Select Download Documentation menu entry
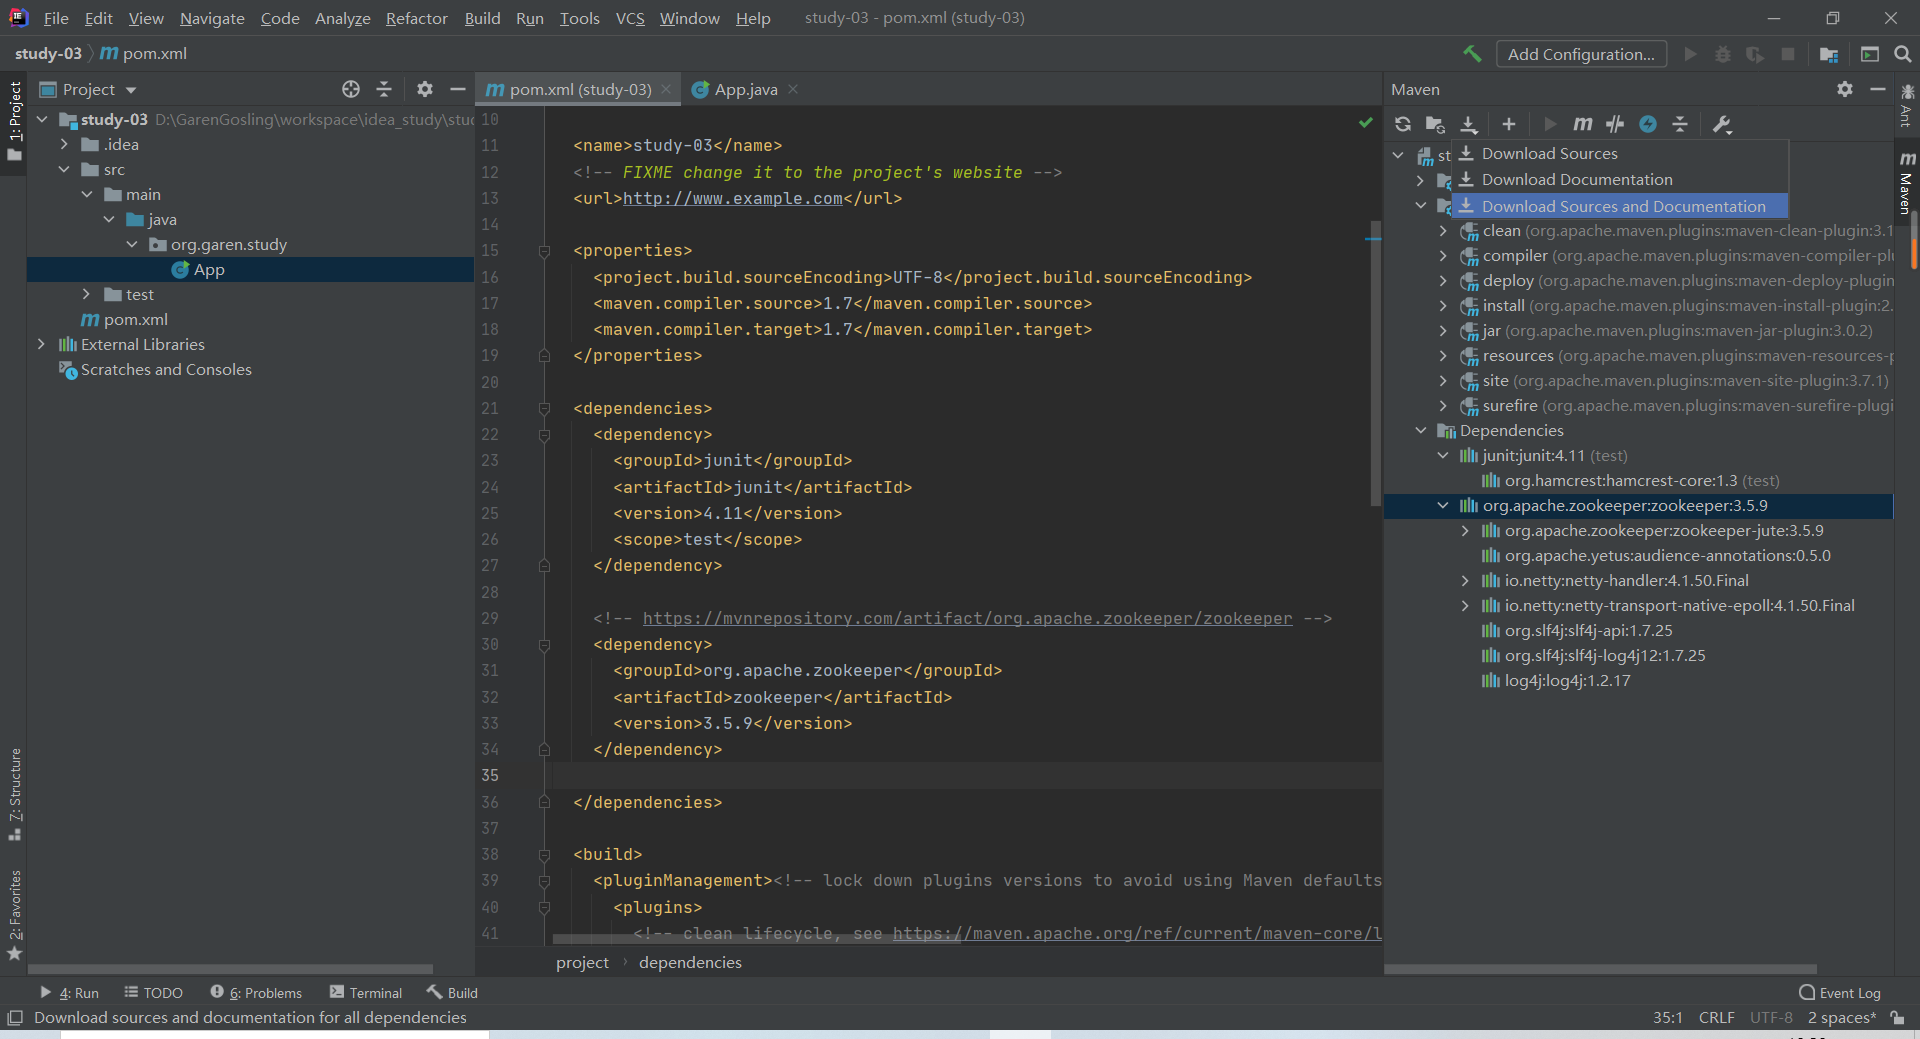Screen dimensions: 1920x1039 click(1620, 179)
